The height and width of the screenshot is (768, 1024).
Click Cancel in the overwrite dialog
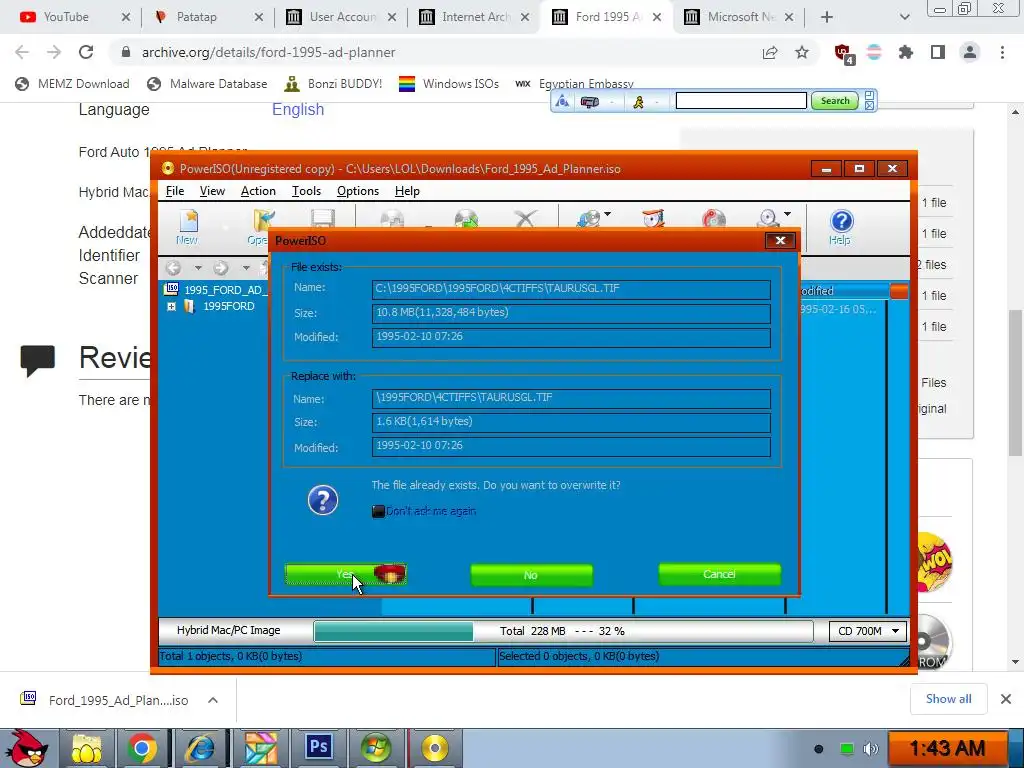720,575
